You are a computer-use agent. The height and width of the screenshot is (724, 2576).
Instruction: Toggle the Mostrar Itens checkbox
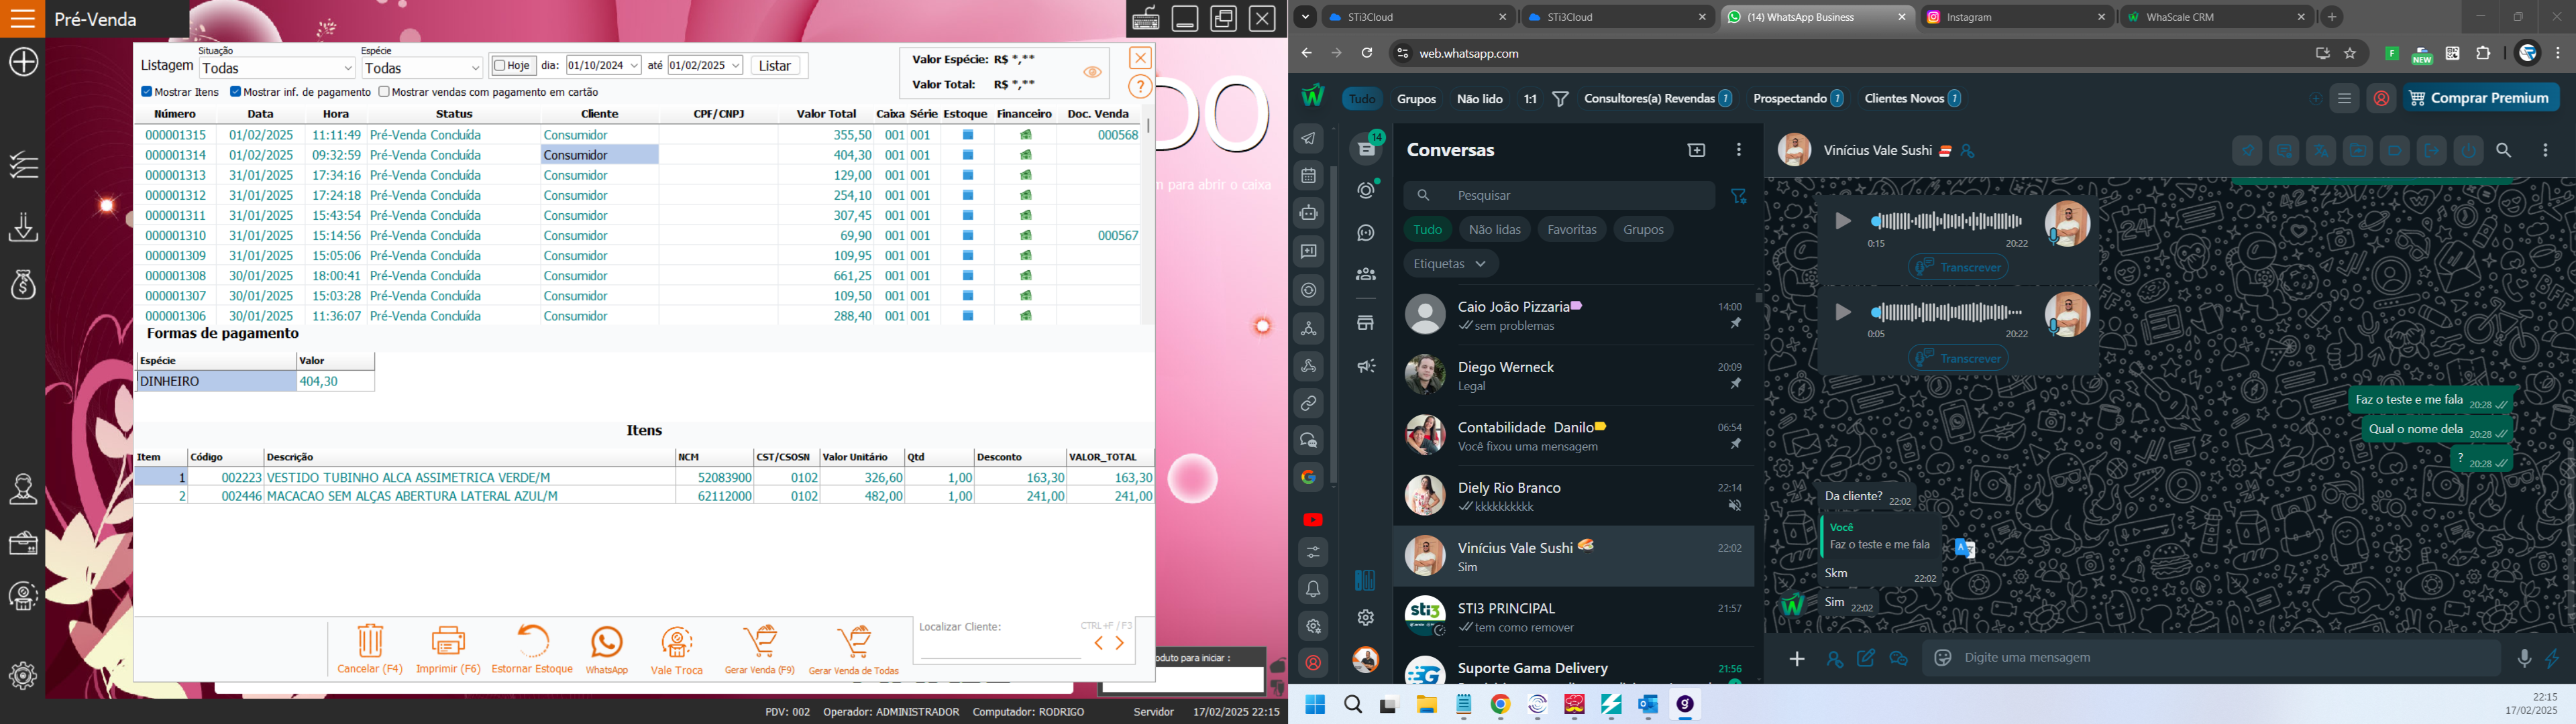pyautogui.click(x=147, y=92)
